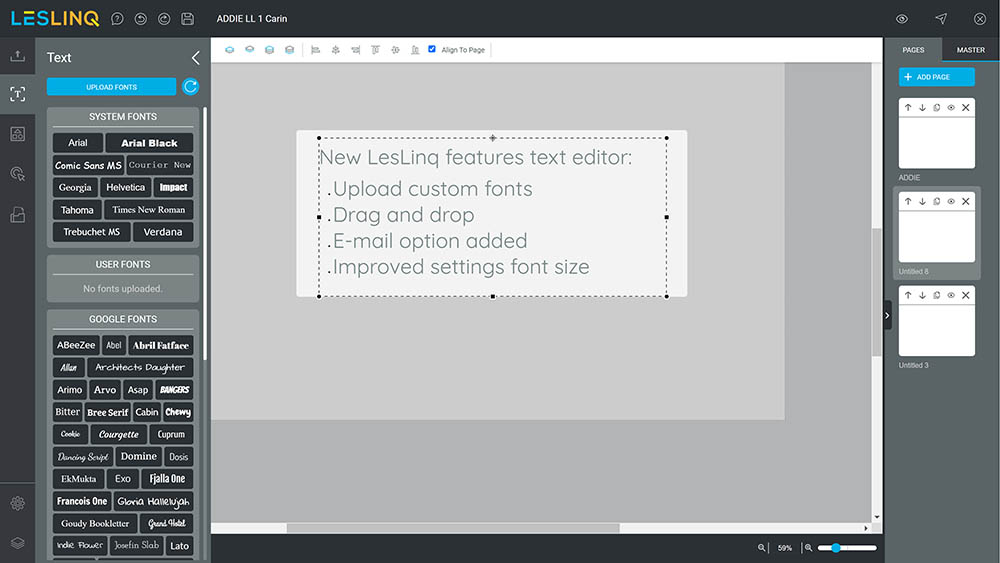Open the help question mark icon
1000x563 pixels.
118,19
